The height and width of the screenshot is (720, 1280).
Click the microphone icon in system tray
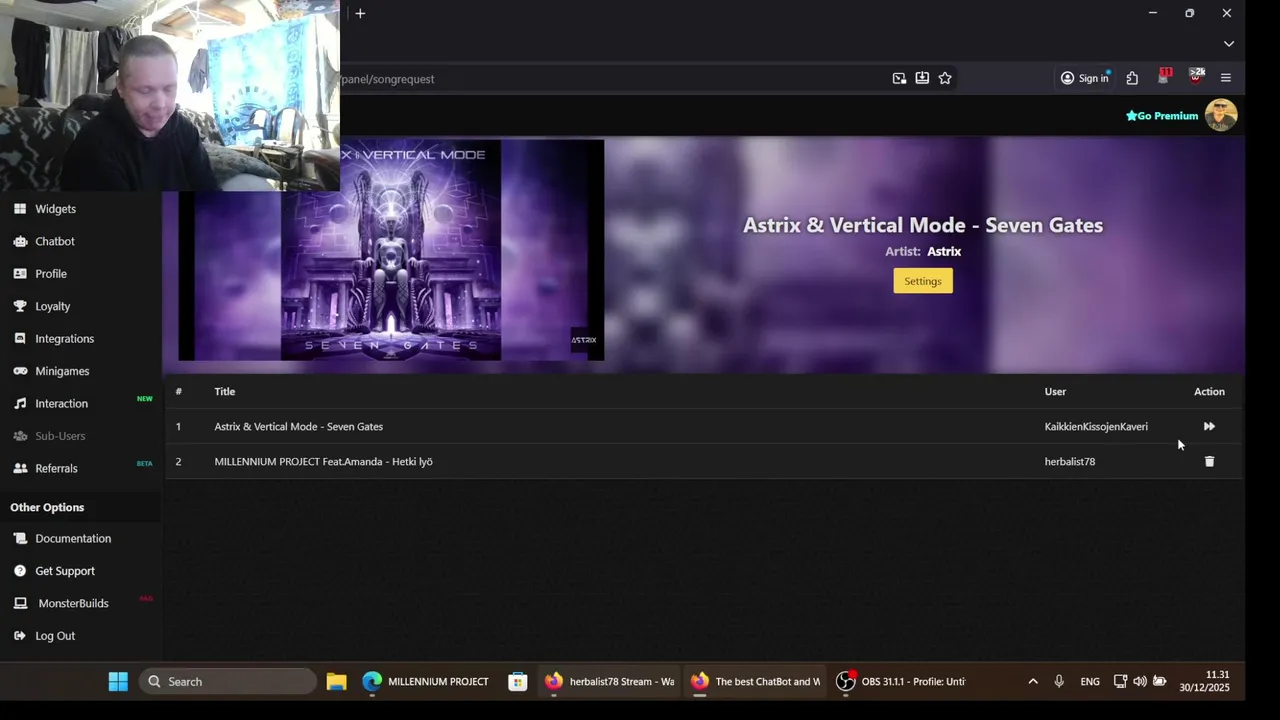point(1059,682)
